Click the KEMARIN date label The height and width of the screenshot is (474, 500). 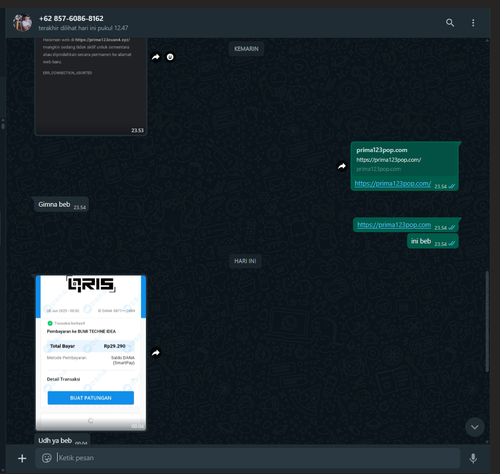[246, 49]
